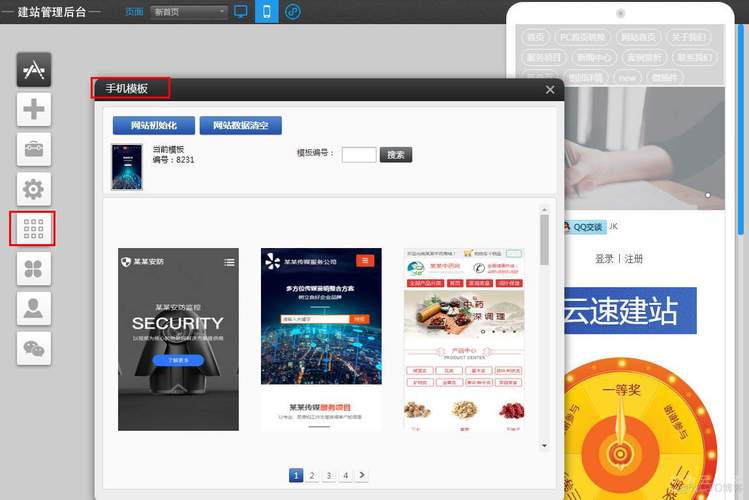
Task: Click the circular icon in top bar
Action: click(293, 11)
